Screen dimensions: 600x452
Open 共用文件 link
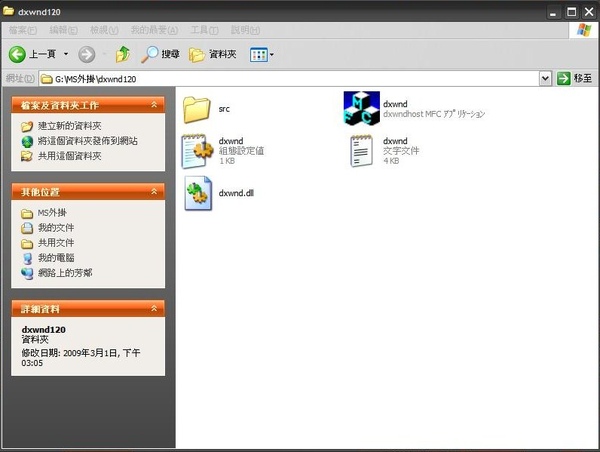tap(56, 243)
